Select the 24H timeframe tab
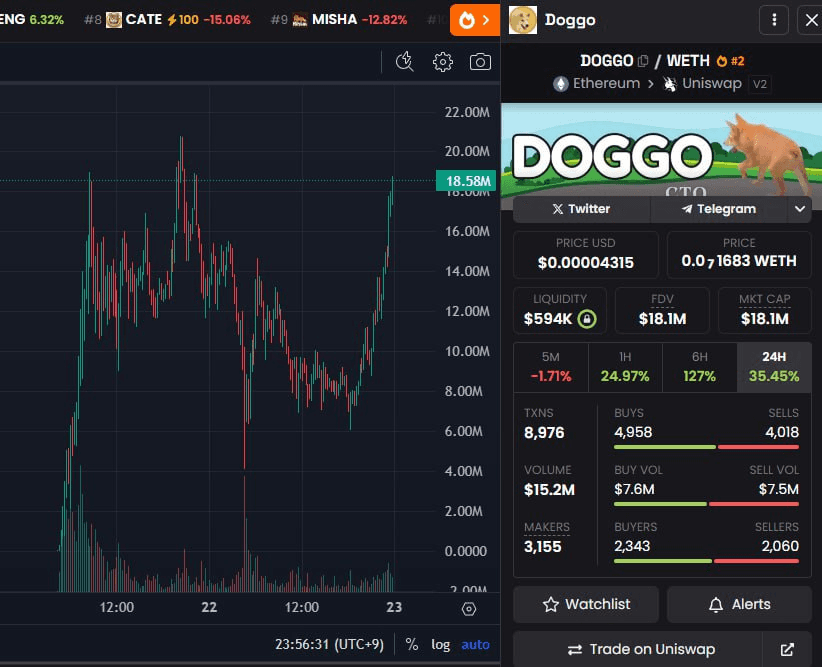The width and height of the screenshot is (822, 667). pyautogui.click(x=774, y=367)
